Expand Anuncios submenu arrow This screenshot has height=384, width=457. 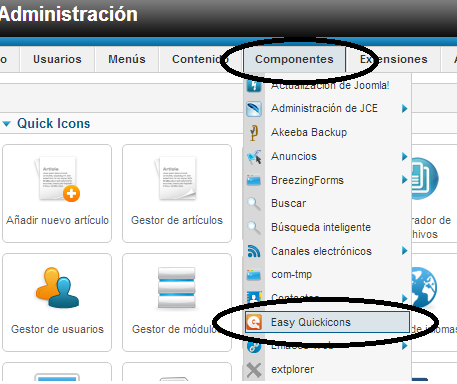coord(404,156)
